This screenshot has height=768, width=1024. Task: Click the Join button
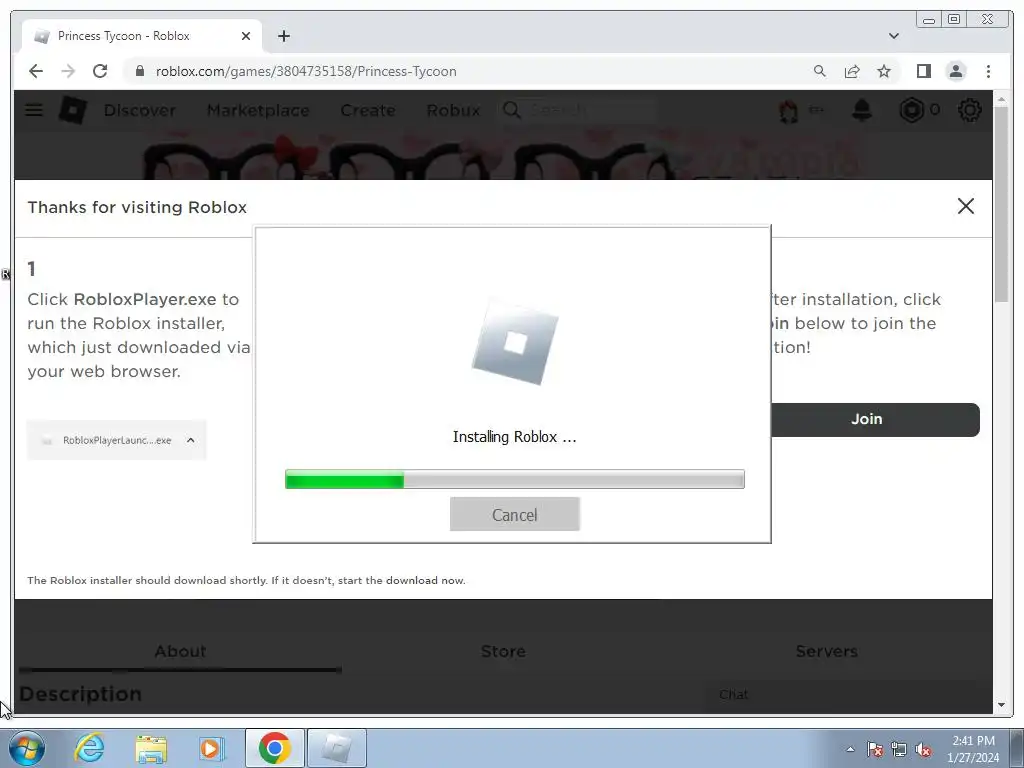coord(875,419)
